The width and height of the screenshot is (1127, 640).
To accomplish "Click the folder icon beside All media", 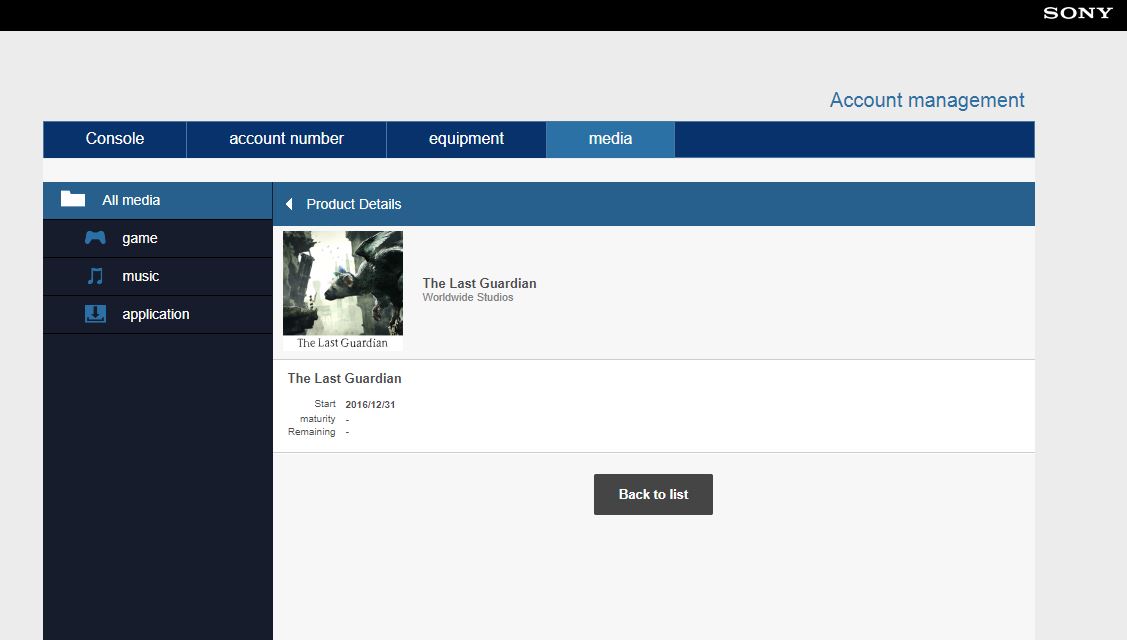I will point(73,199).
